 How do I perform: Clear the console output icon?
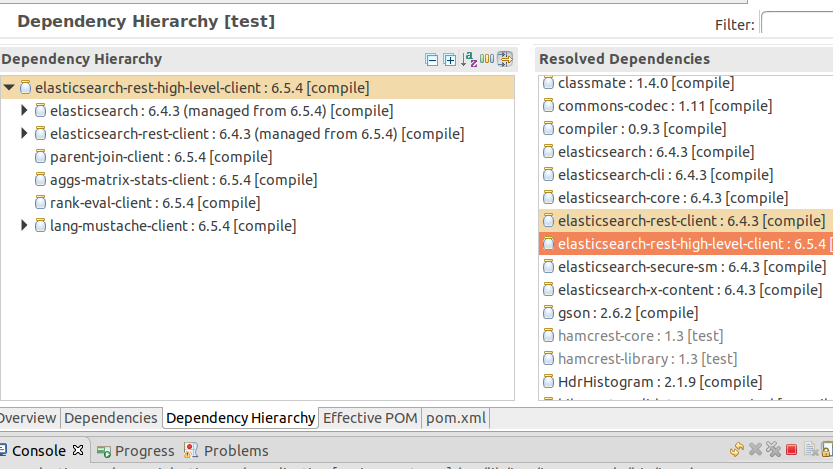810,449
